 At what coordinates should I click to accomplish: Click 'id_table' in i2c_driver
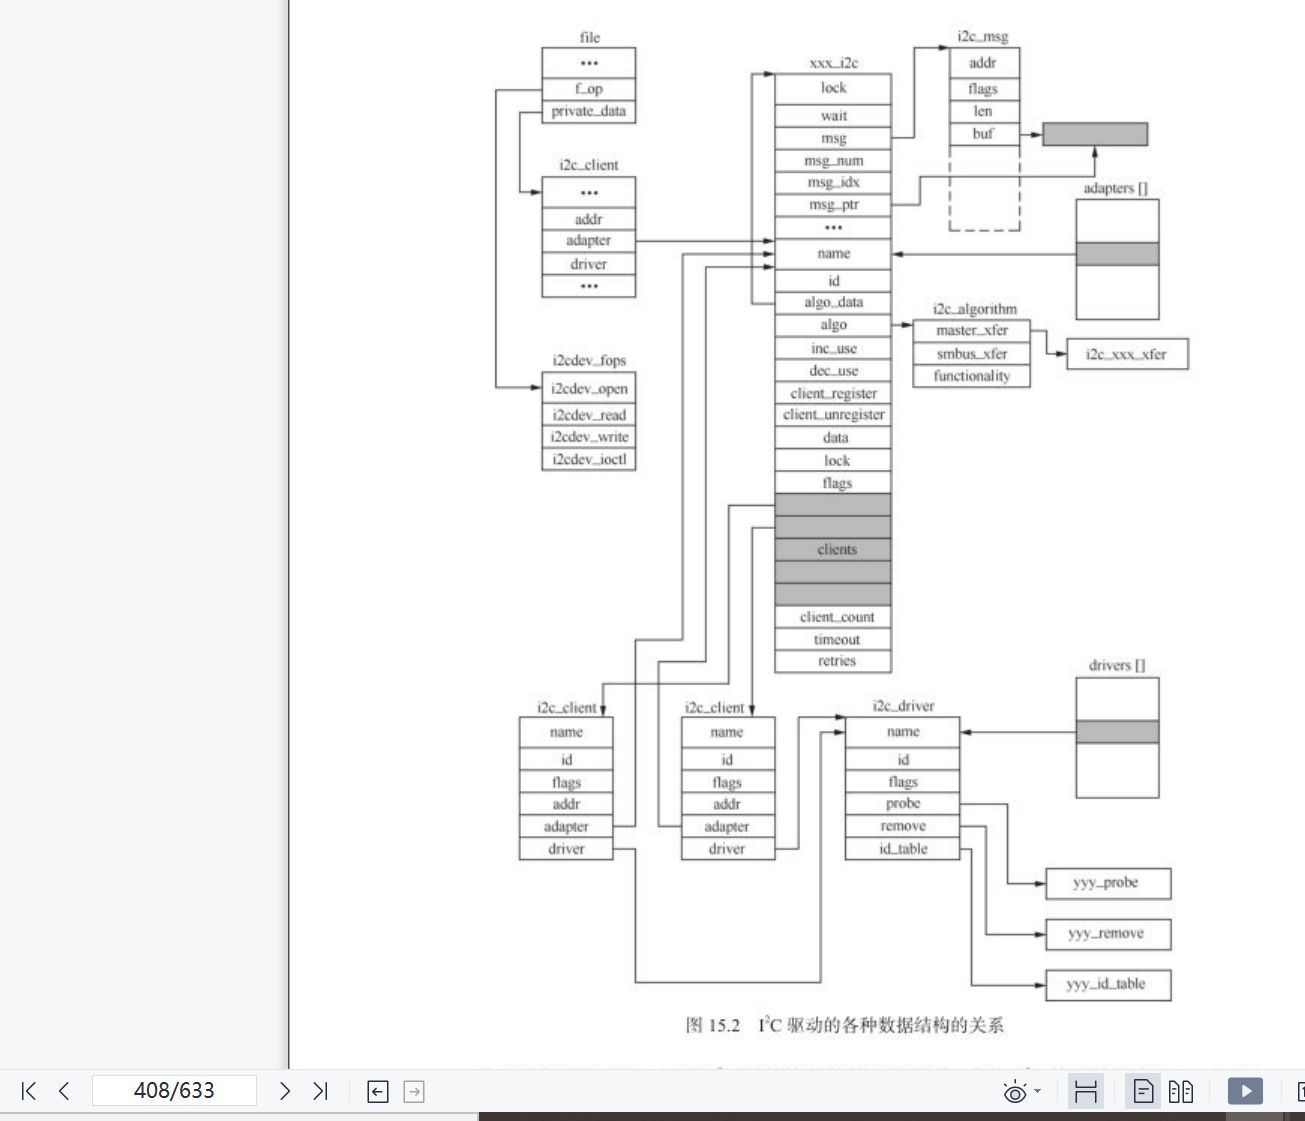903,849
